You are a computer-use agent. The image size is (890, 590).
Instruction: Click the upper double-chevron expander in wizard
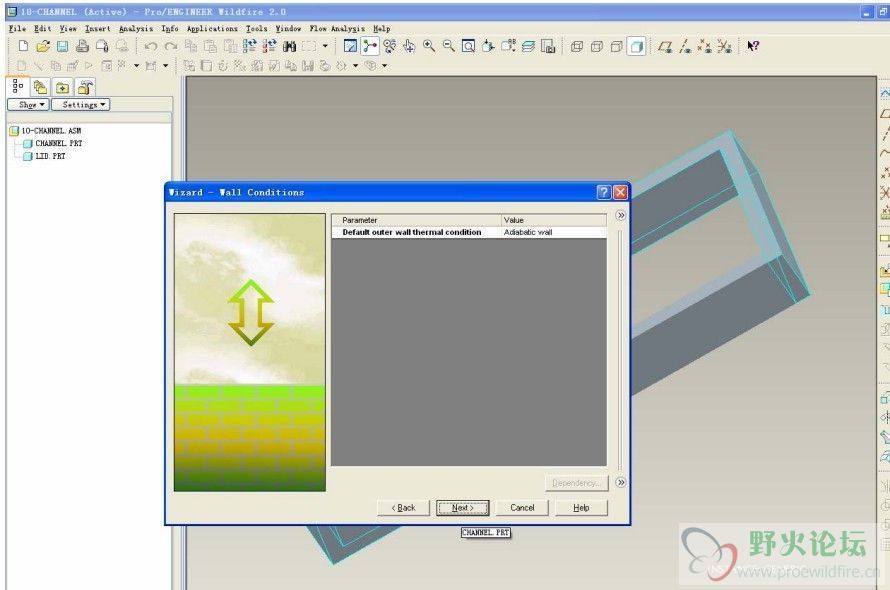(621, 215)
